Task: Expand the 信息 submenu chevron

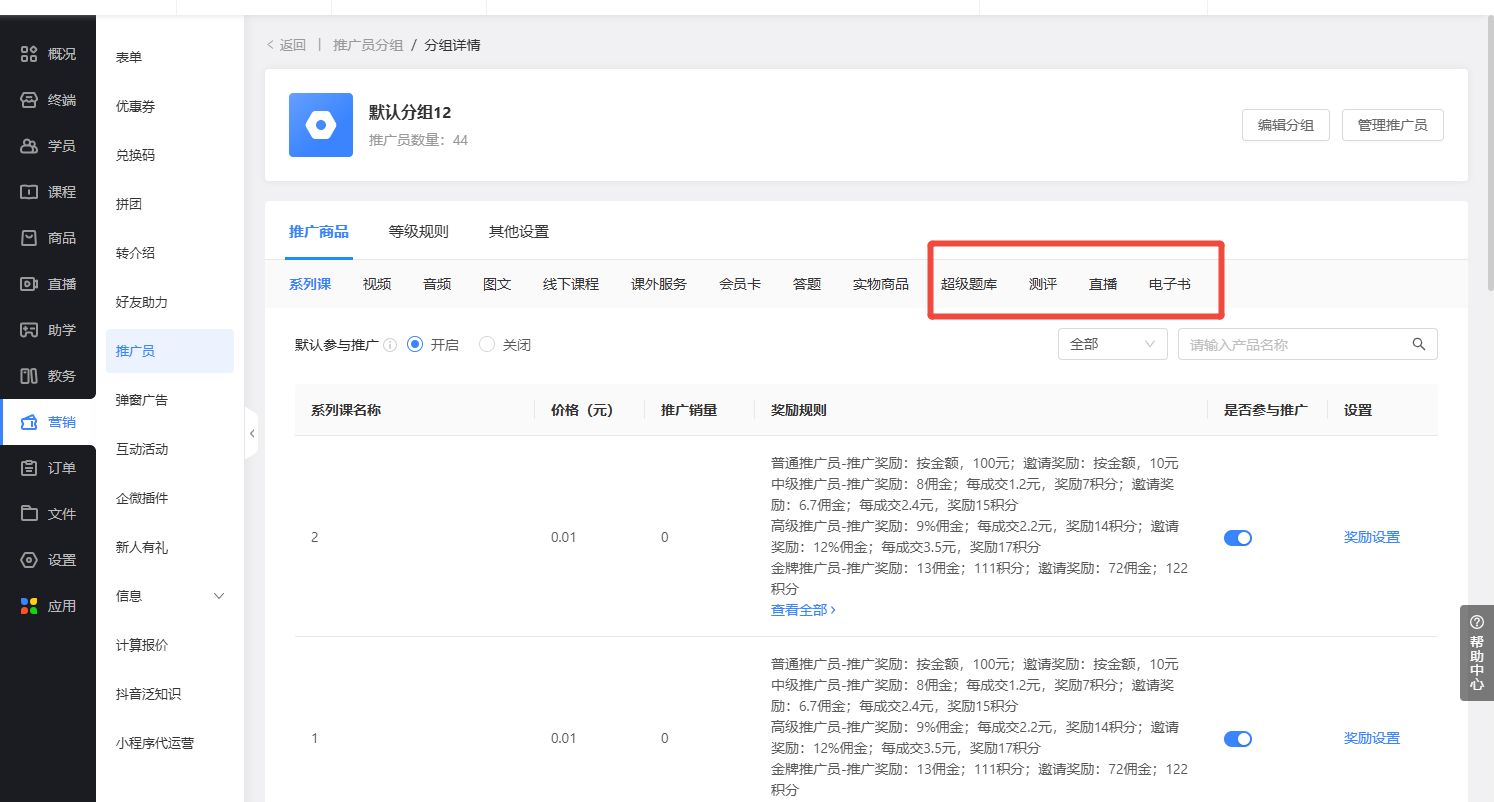Action: (x=220, y=596)
